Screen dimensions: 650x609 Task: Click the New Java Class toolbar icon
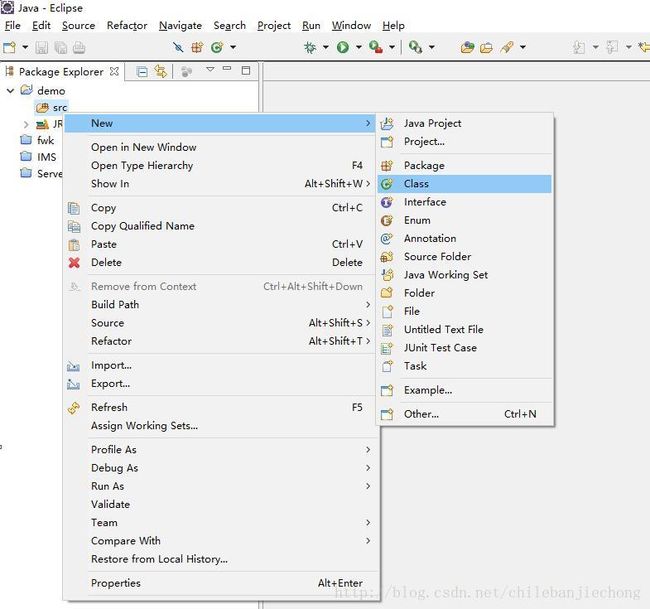pos(217,47)
